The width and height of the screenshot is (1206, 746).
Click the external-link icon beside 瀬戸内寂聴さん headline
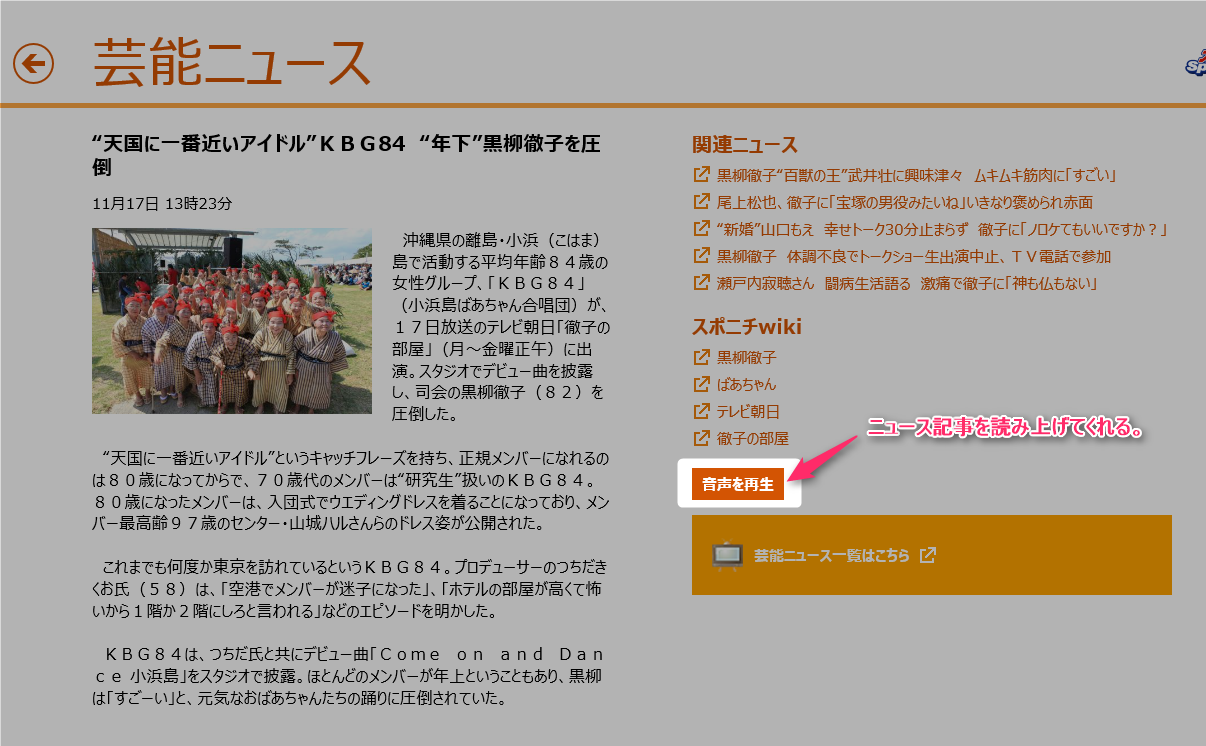click(x=701, y=284)
